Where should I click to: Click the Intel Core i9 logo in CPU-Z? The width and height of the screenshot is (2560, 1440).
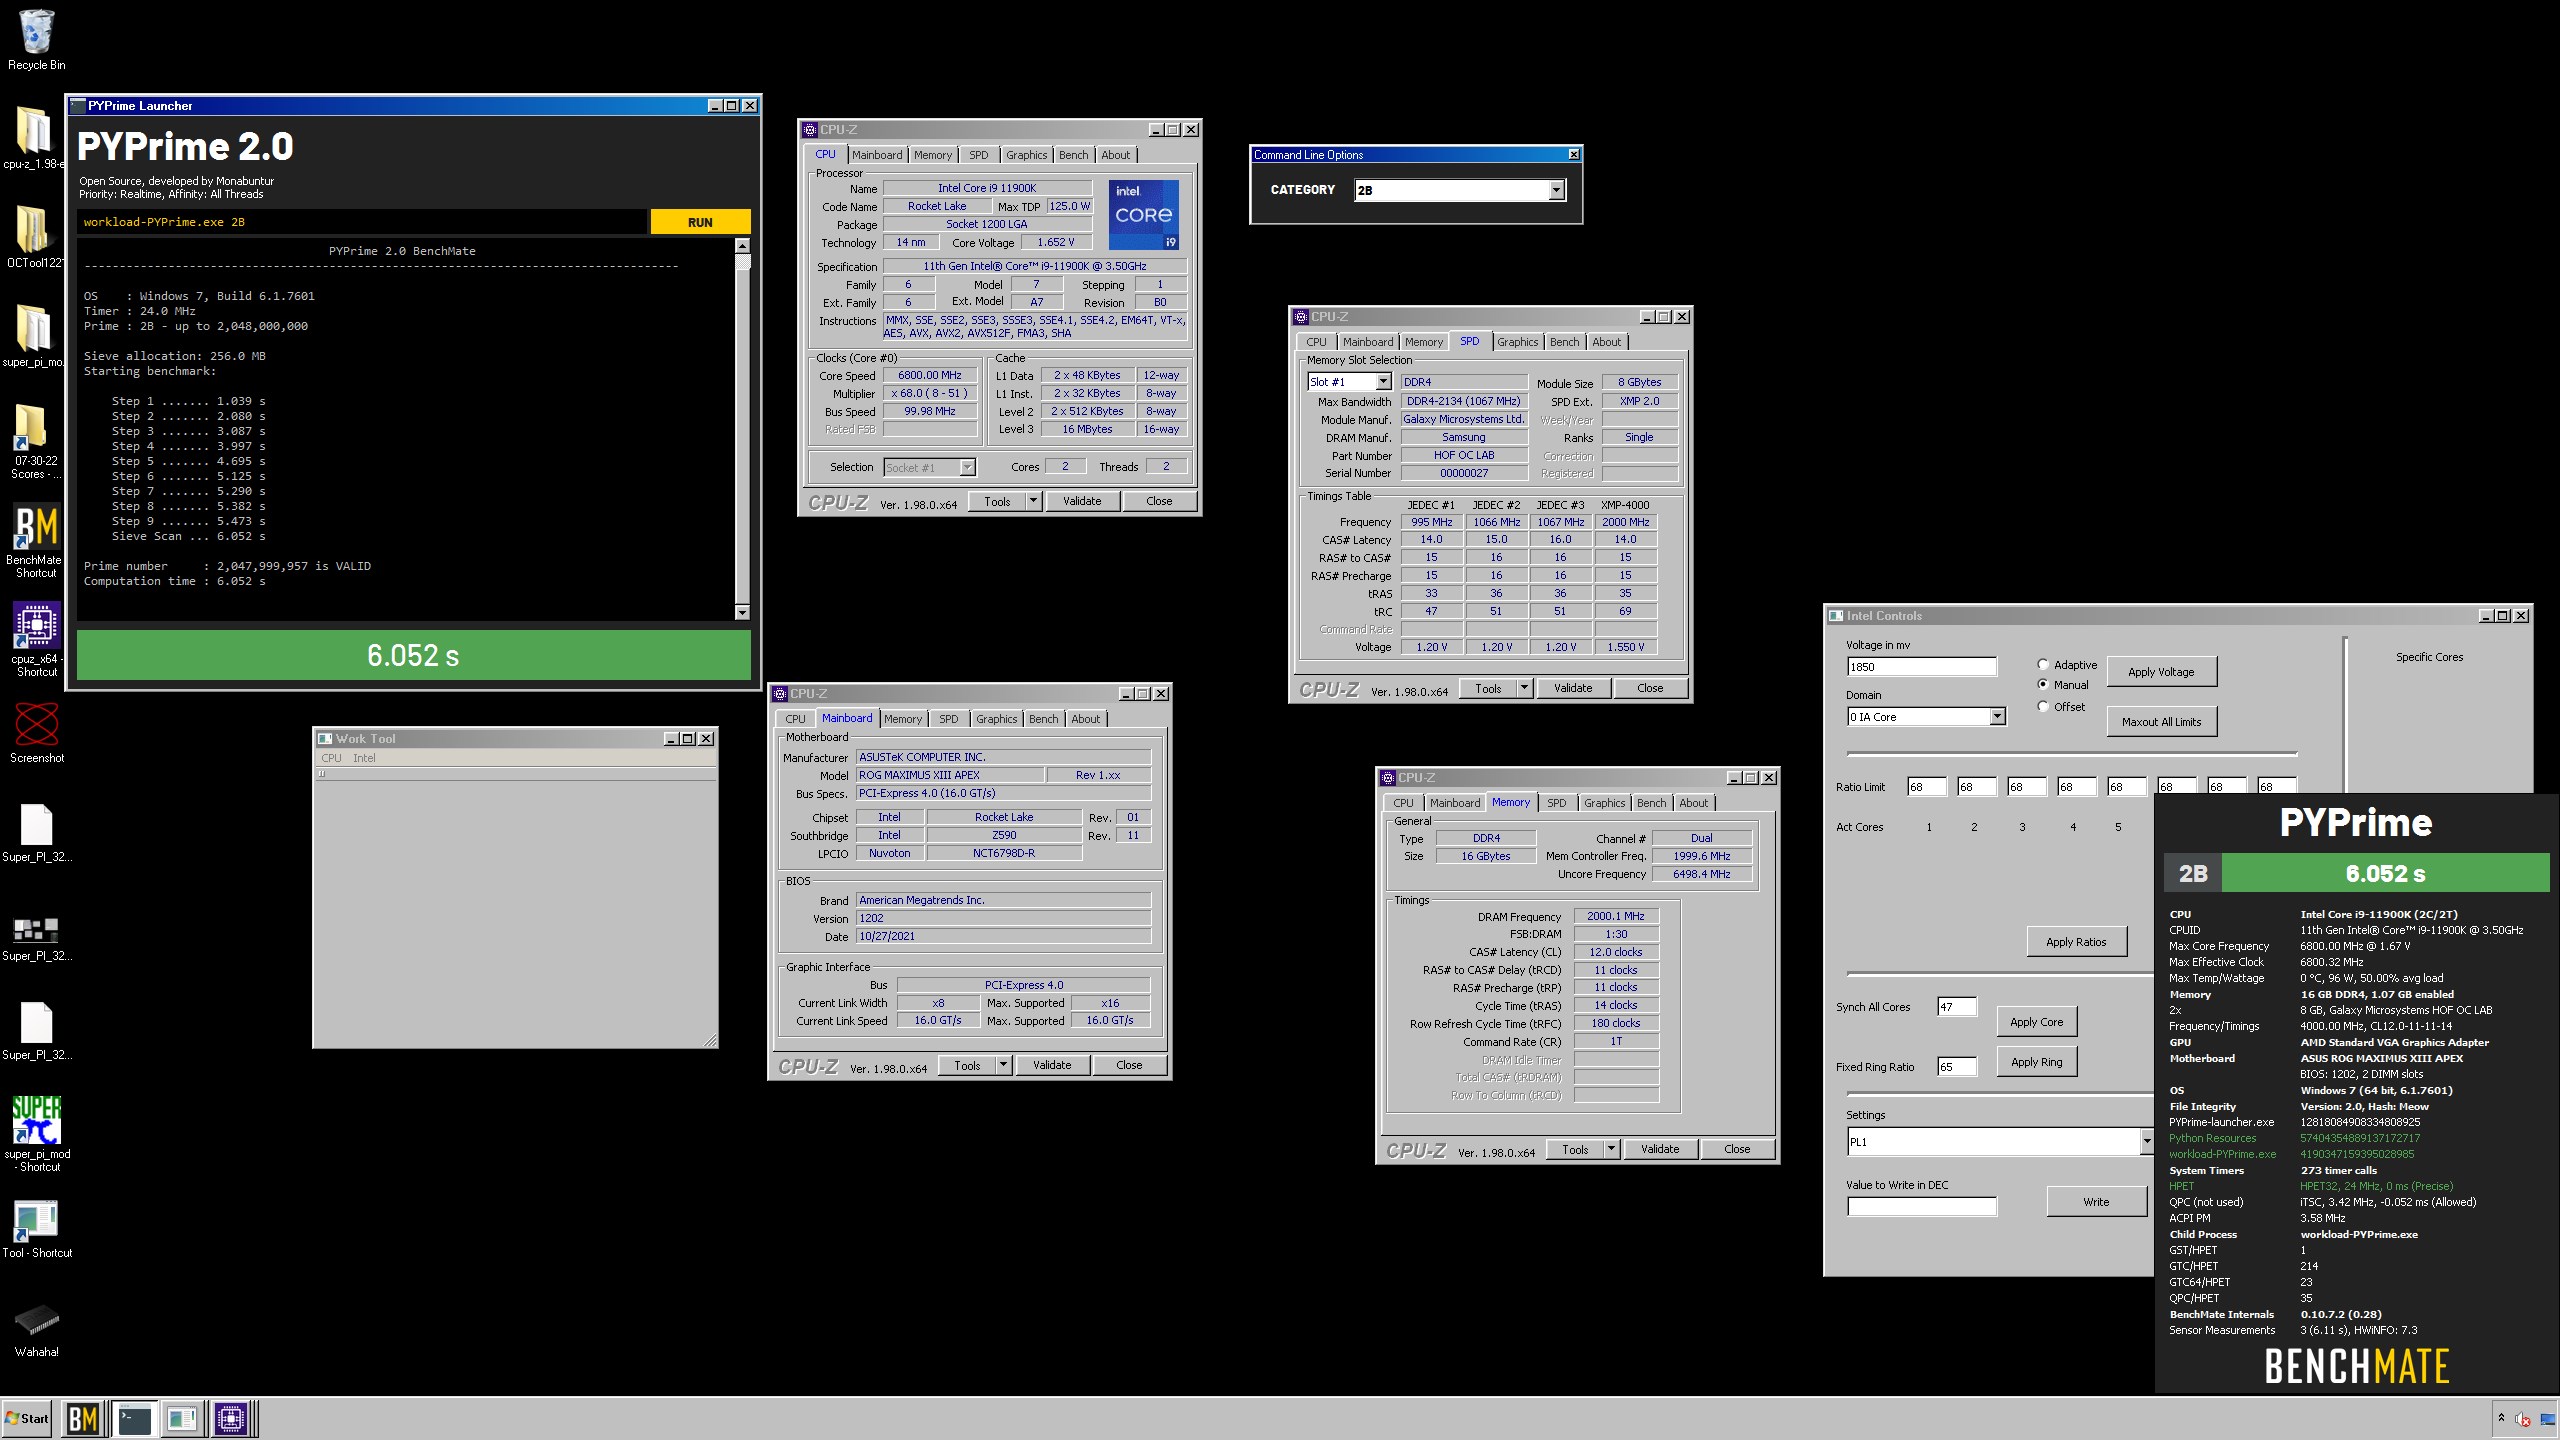point(1143,215)
